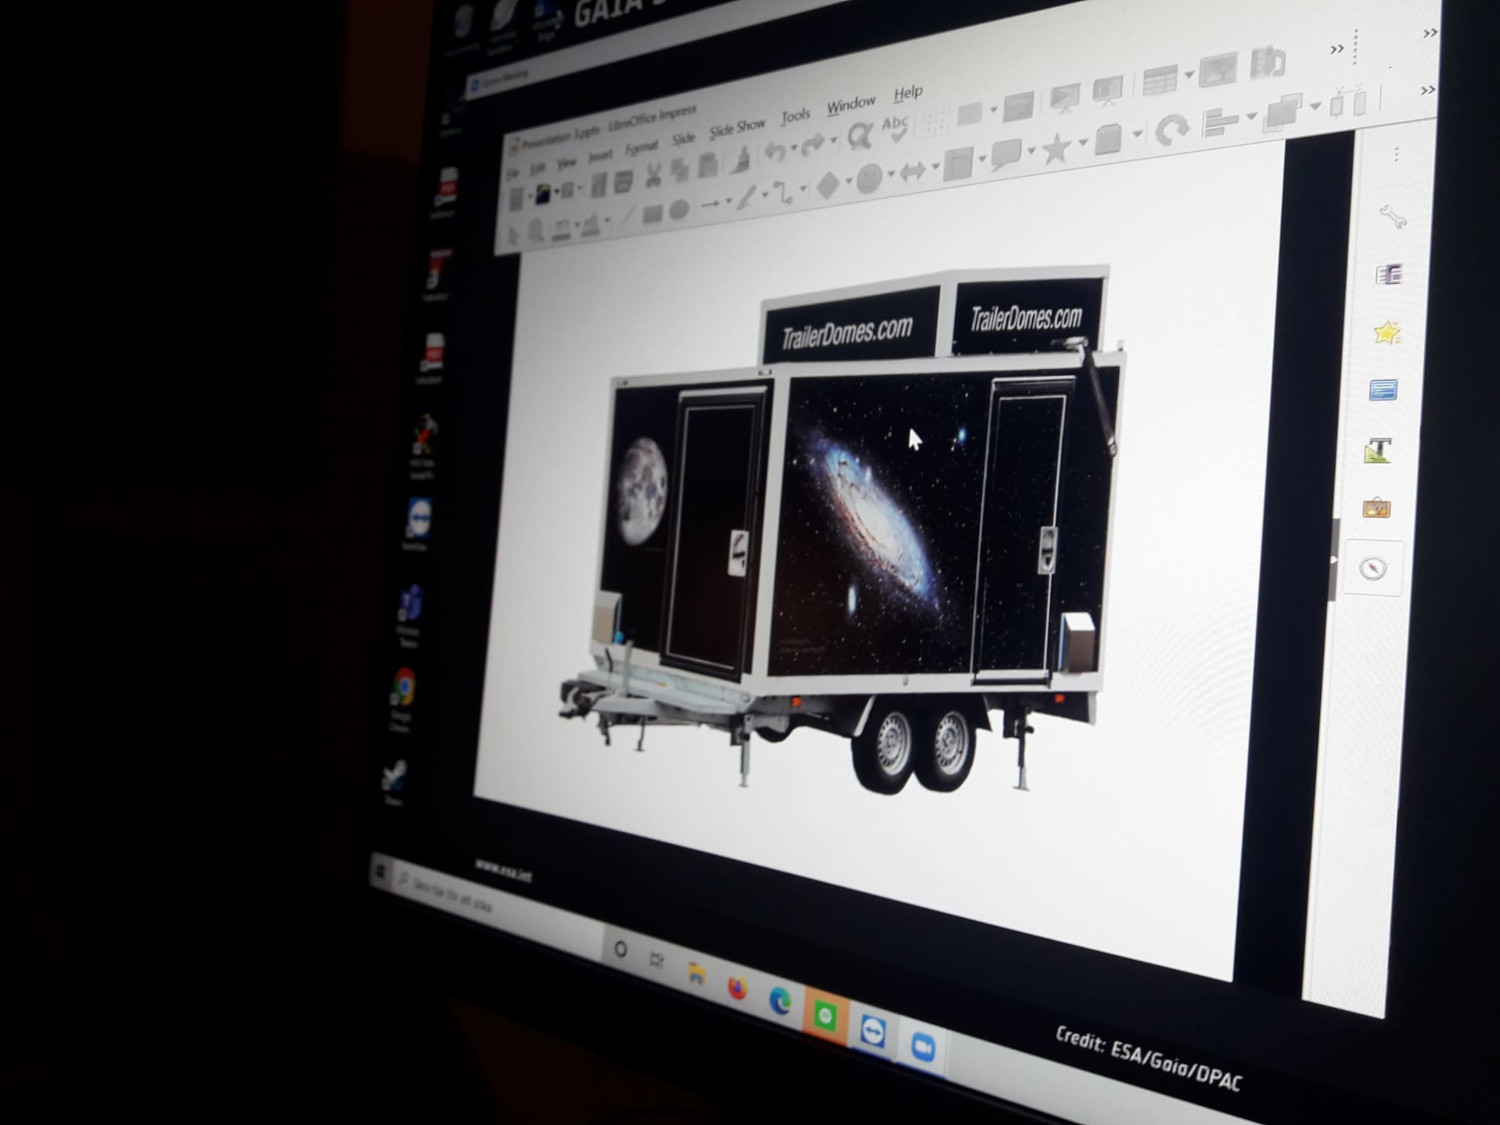Open sidebar Master Slides deck
Screen dimensions: 1500x1125
tap(1383, 390)
